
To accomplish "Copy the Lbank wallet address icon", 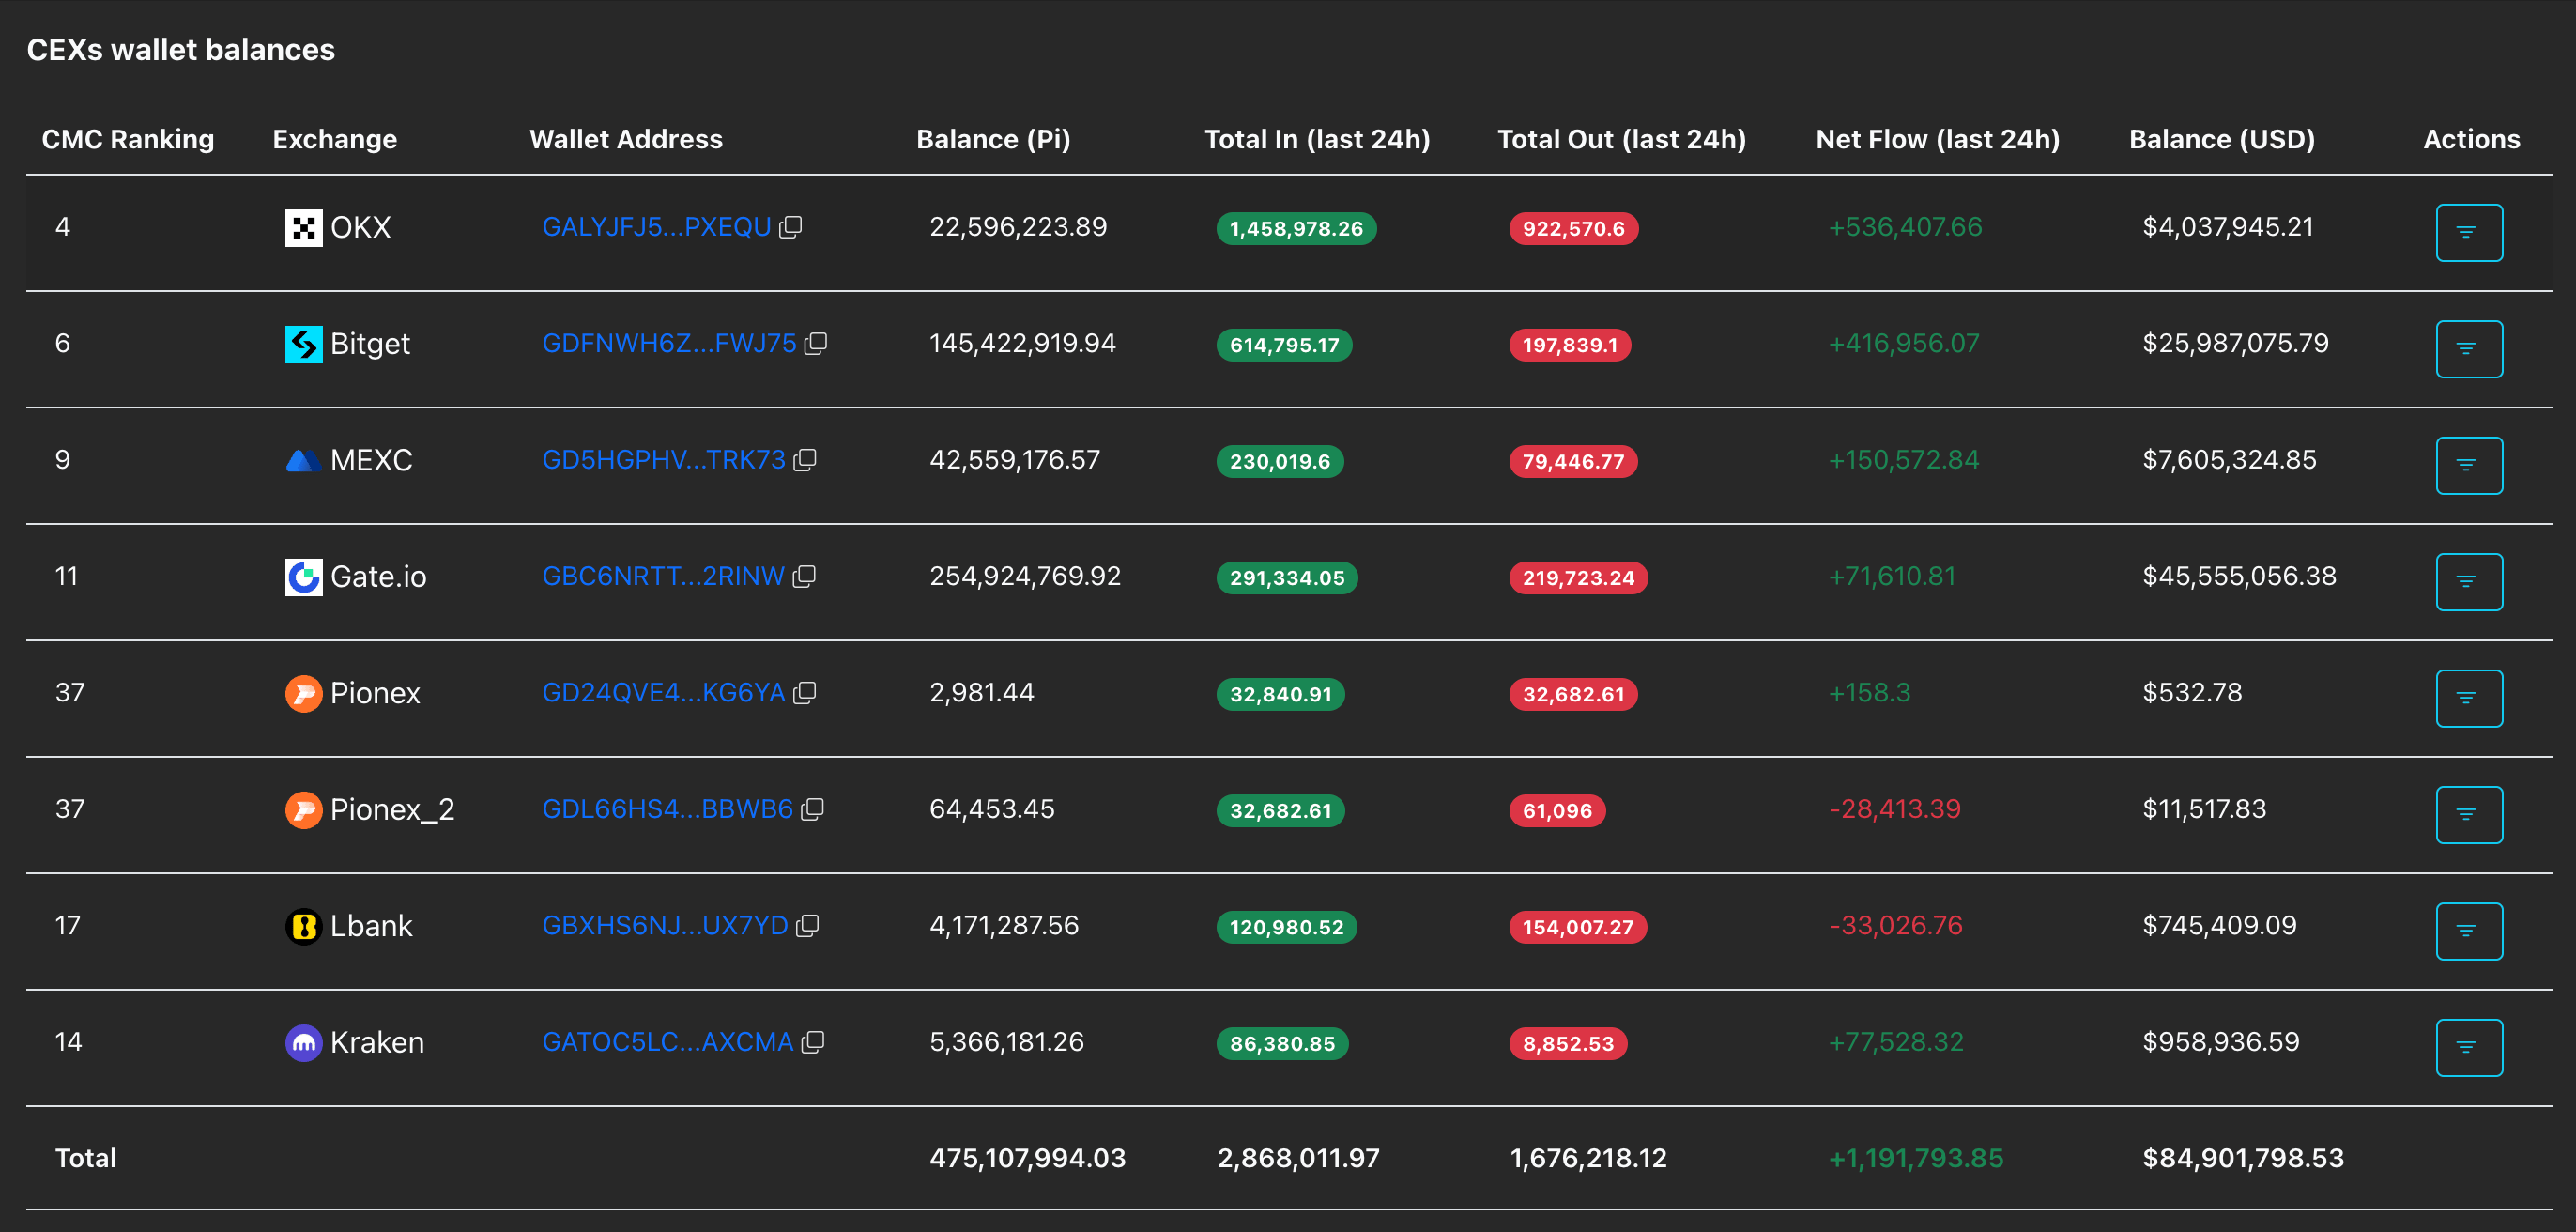I will click(807, 926).
